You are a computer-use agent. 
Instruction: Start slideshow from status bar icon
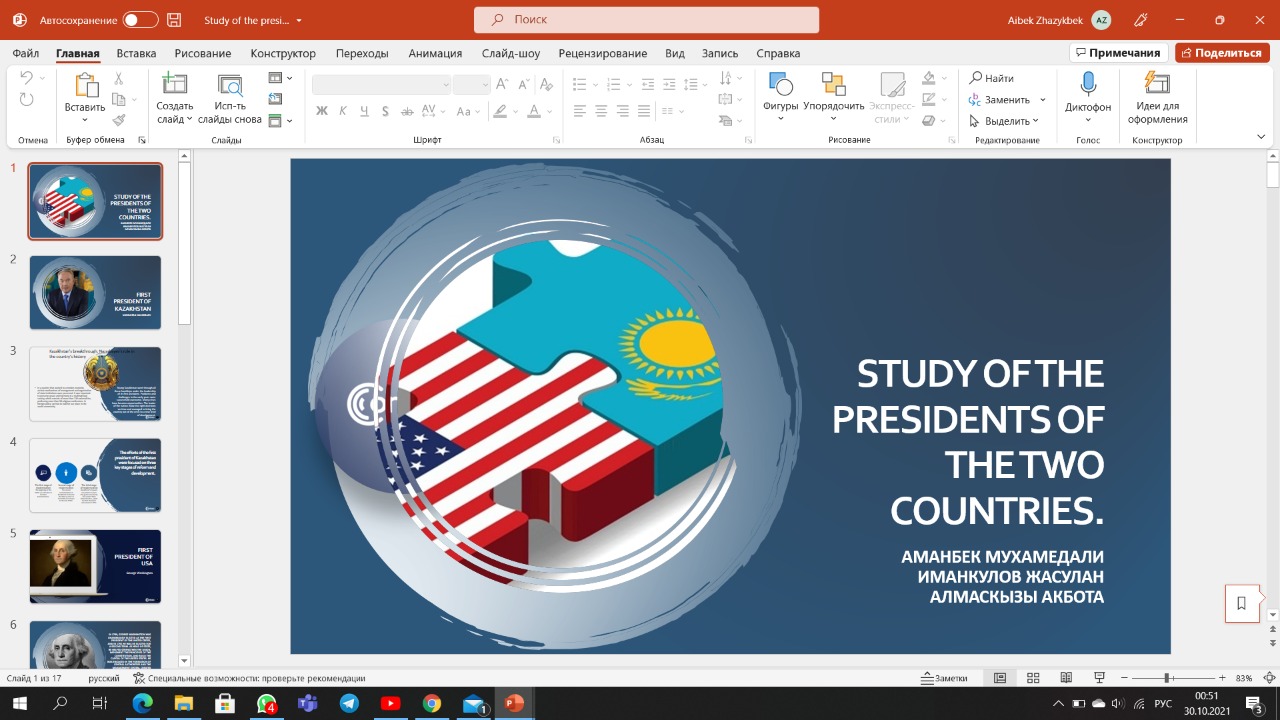1099,678
